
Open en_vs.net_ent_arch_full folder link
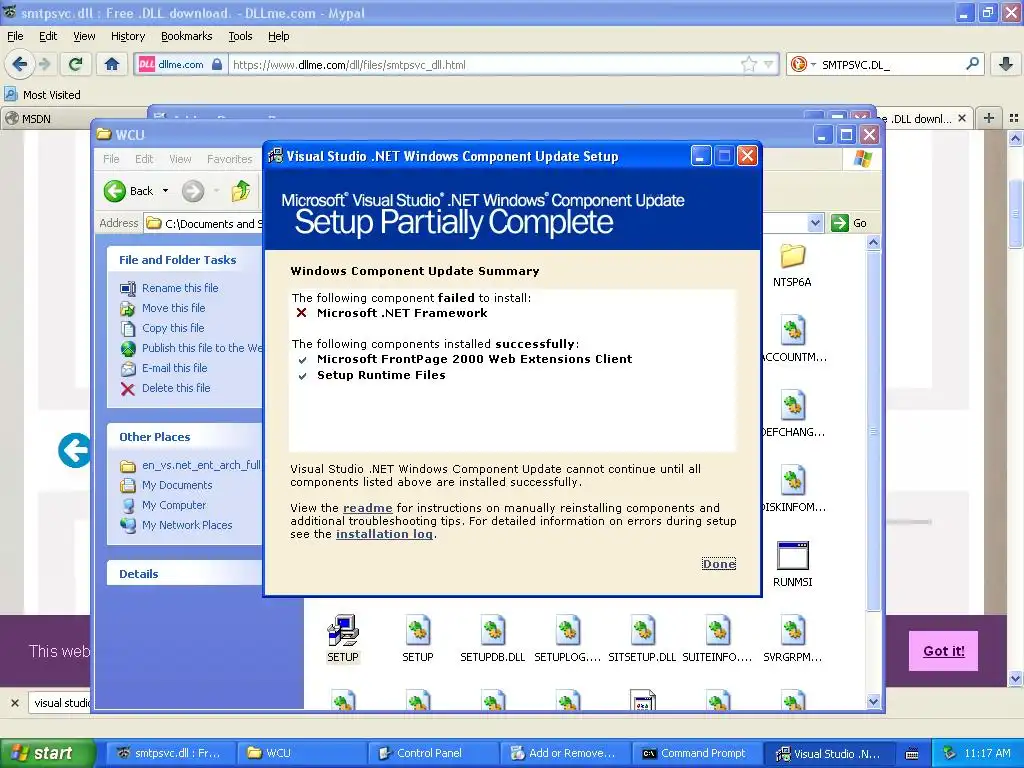(201, 465)
